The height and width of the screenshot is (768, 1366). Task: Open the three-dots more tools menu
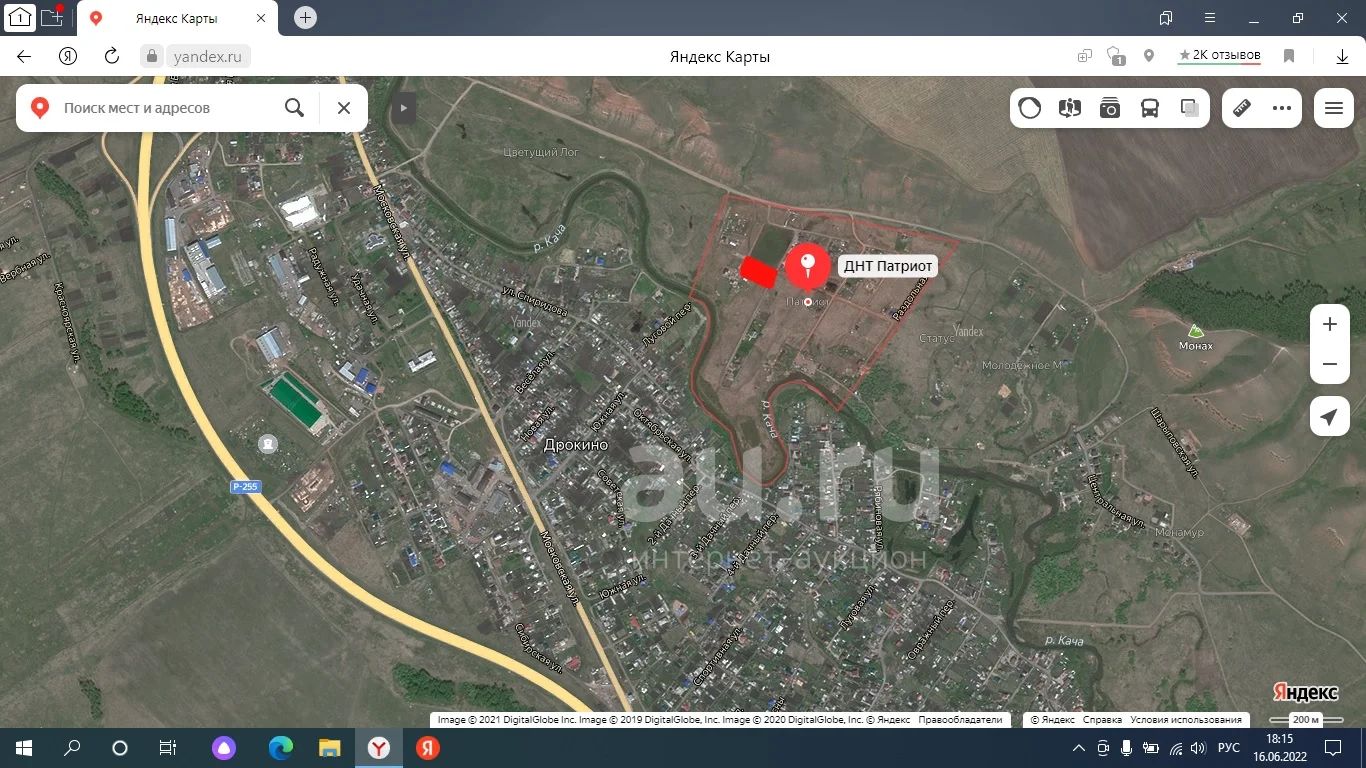point(1282,108)
